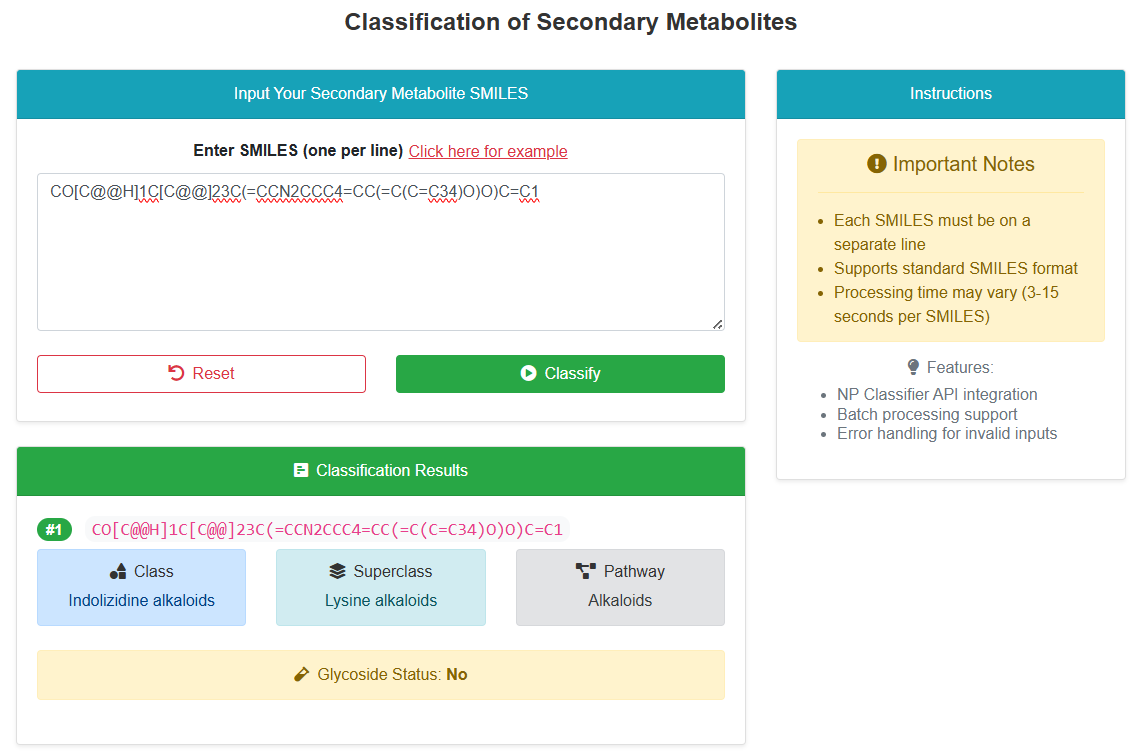Image resolution: width=1140 pixels, height=751 pixels.
Task: Open the 'Click here for example' link
Action: point(488,151)
